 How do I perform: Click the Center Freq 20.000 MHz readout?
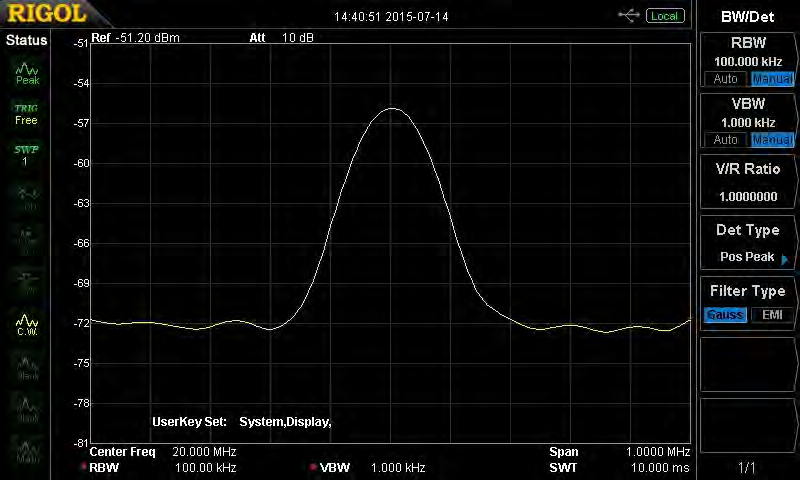(x=163, y=451)
